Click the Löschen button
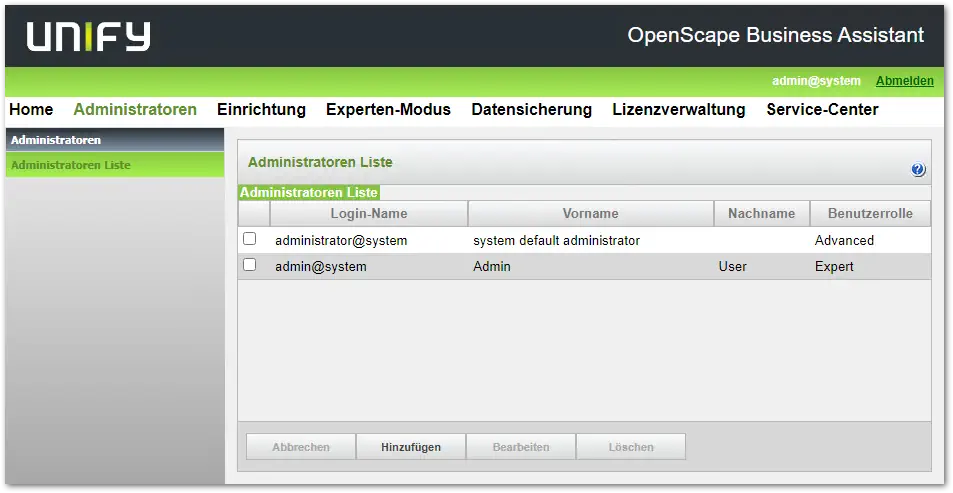The height and width of the screenshot is (493, 953). click(631, 447)
